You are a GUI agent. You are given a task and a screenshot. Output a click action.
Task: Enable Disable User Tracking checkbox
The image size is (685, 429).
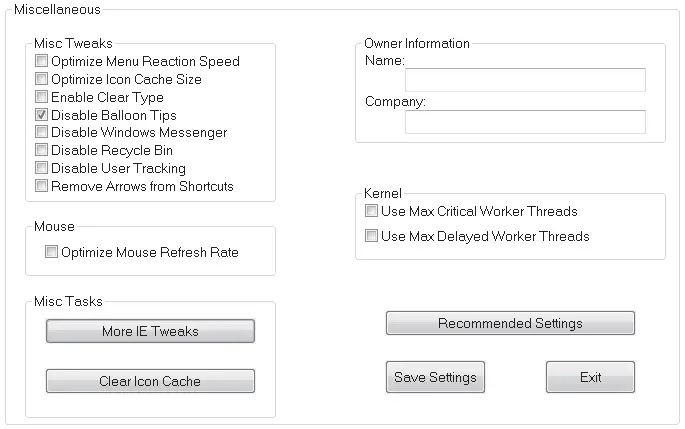[42, 169]
